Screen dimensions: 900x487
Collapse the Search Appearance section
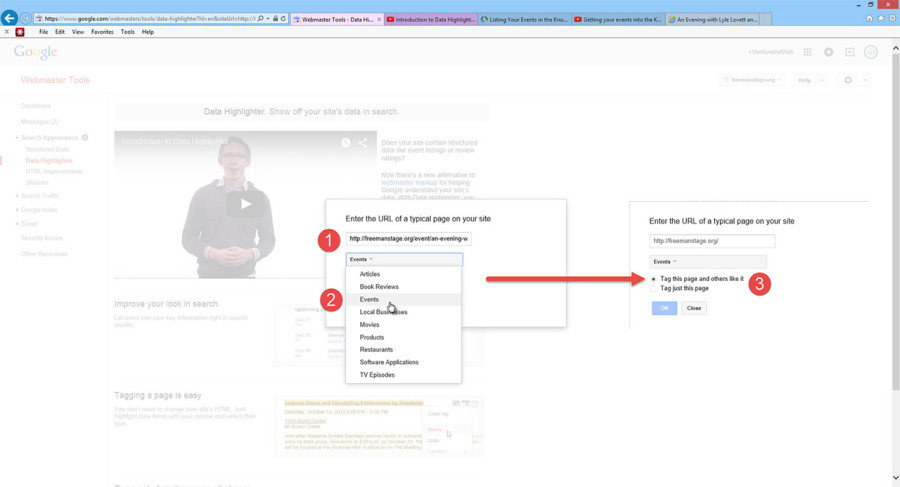coord(17,138)
